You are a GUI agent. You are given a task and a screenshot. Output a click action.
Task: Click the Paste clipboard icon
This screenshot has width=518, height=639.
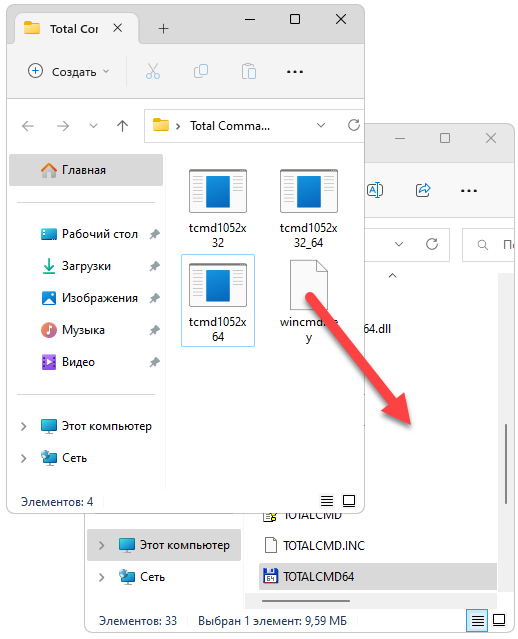[249, 71]
